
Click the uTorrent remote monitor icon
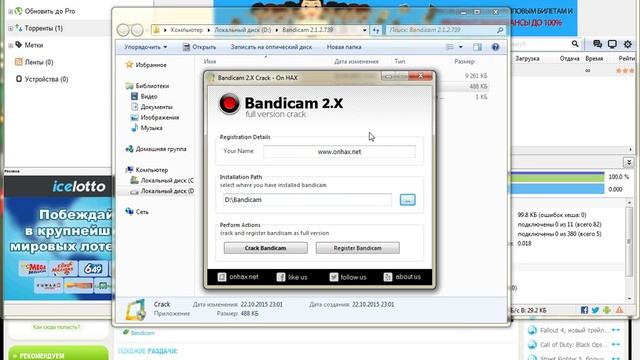pos(612,44)
